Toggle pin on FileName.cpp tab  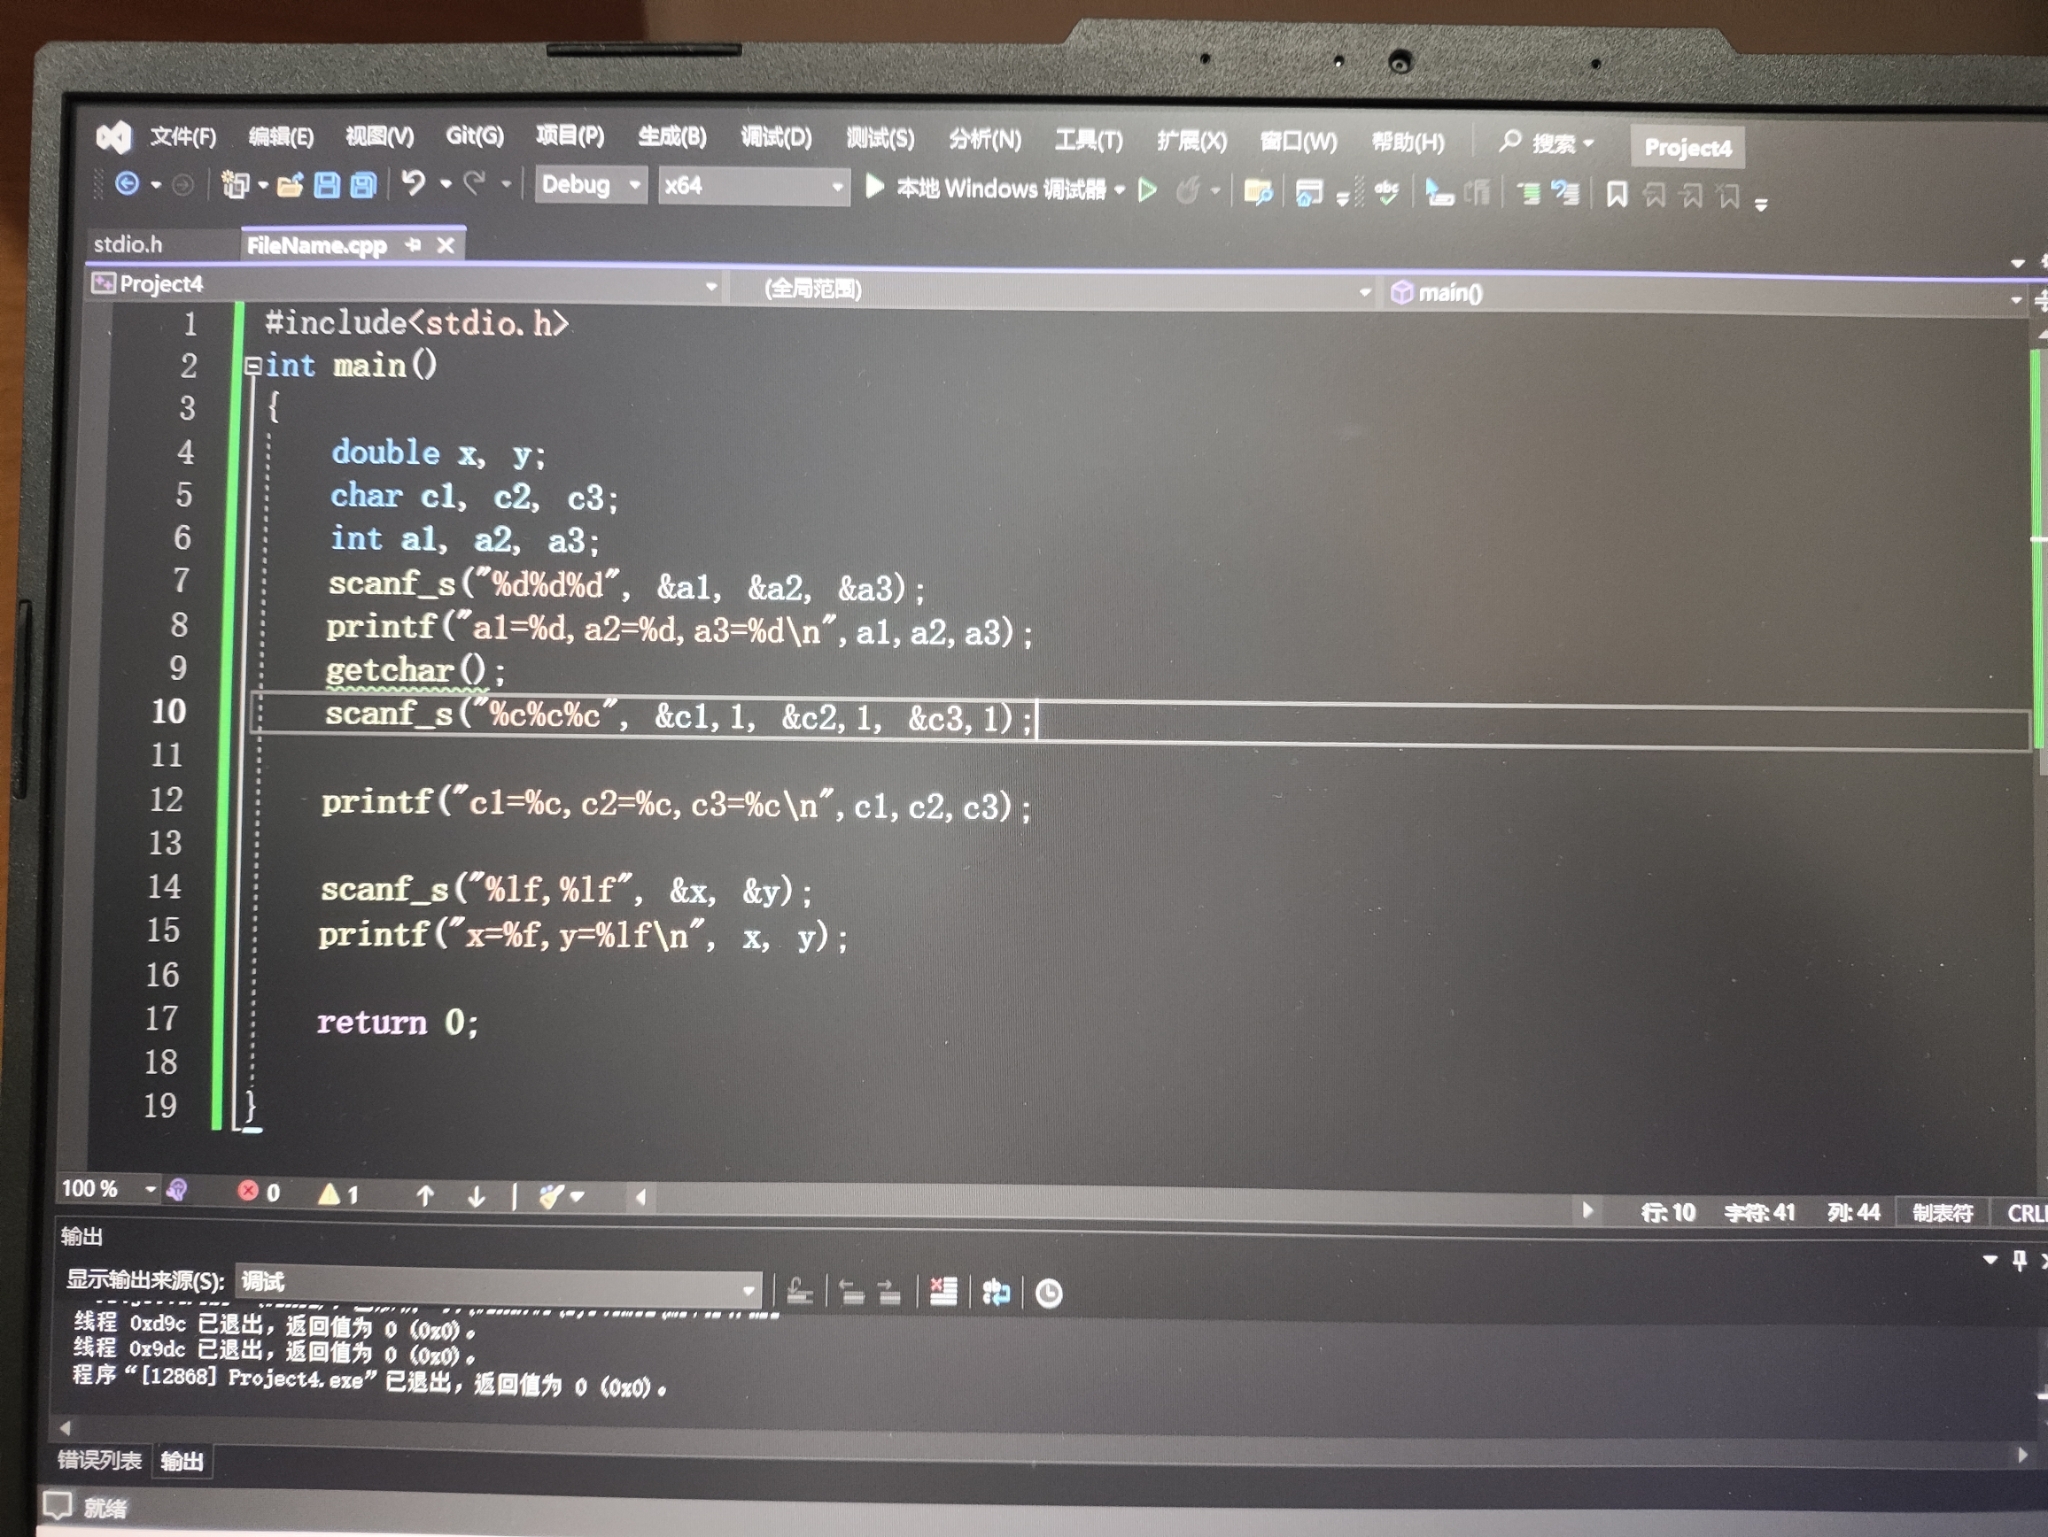pyautogui.click(x=413, y=244)
